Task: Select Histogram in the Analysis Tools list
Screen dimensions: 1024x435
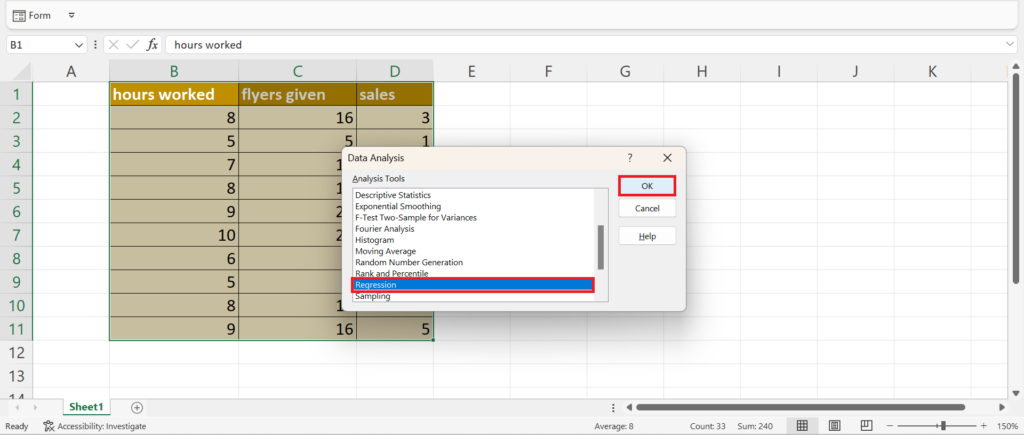Action: coord(374,240)
